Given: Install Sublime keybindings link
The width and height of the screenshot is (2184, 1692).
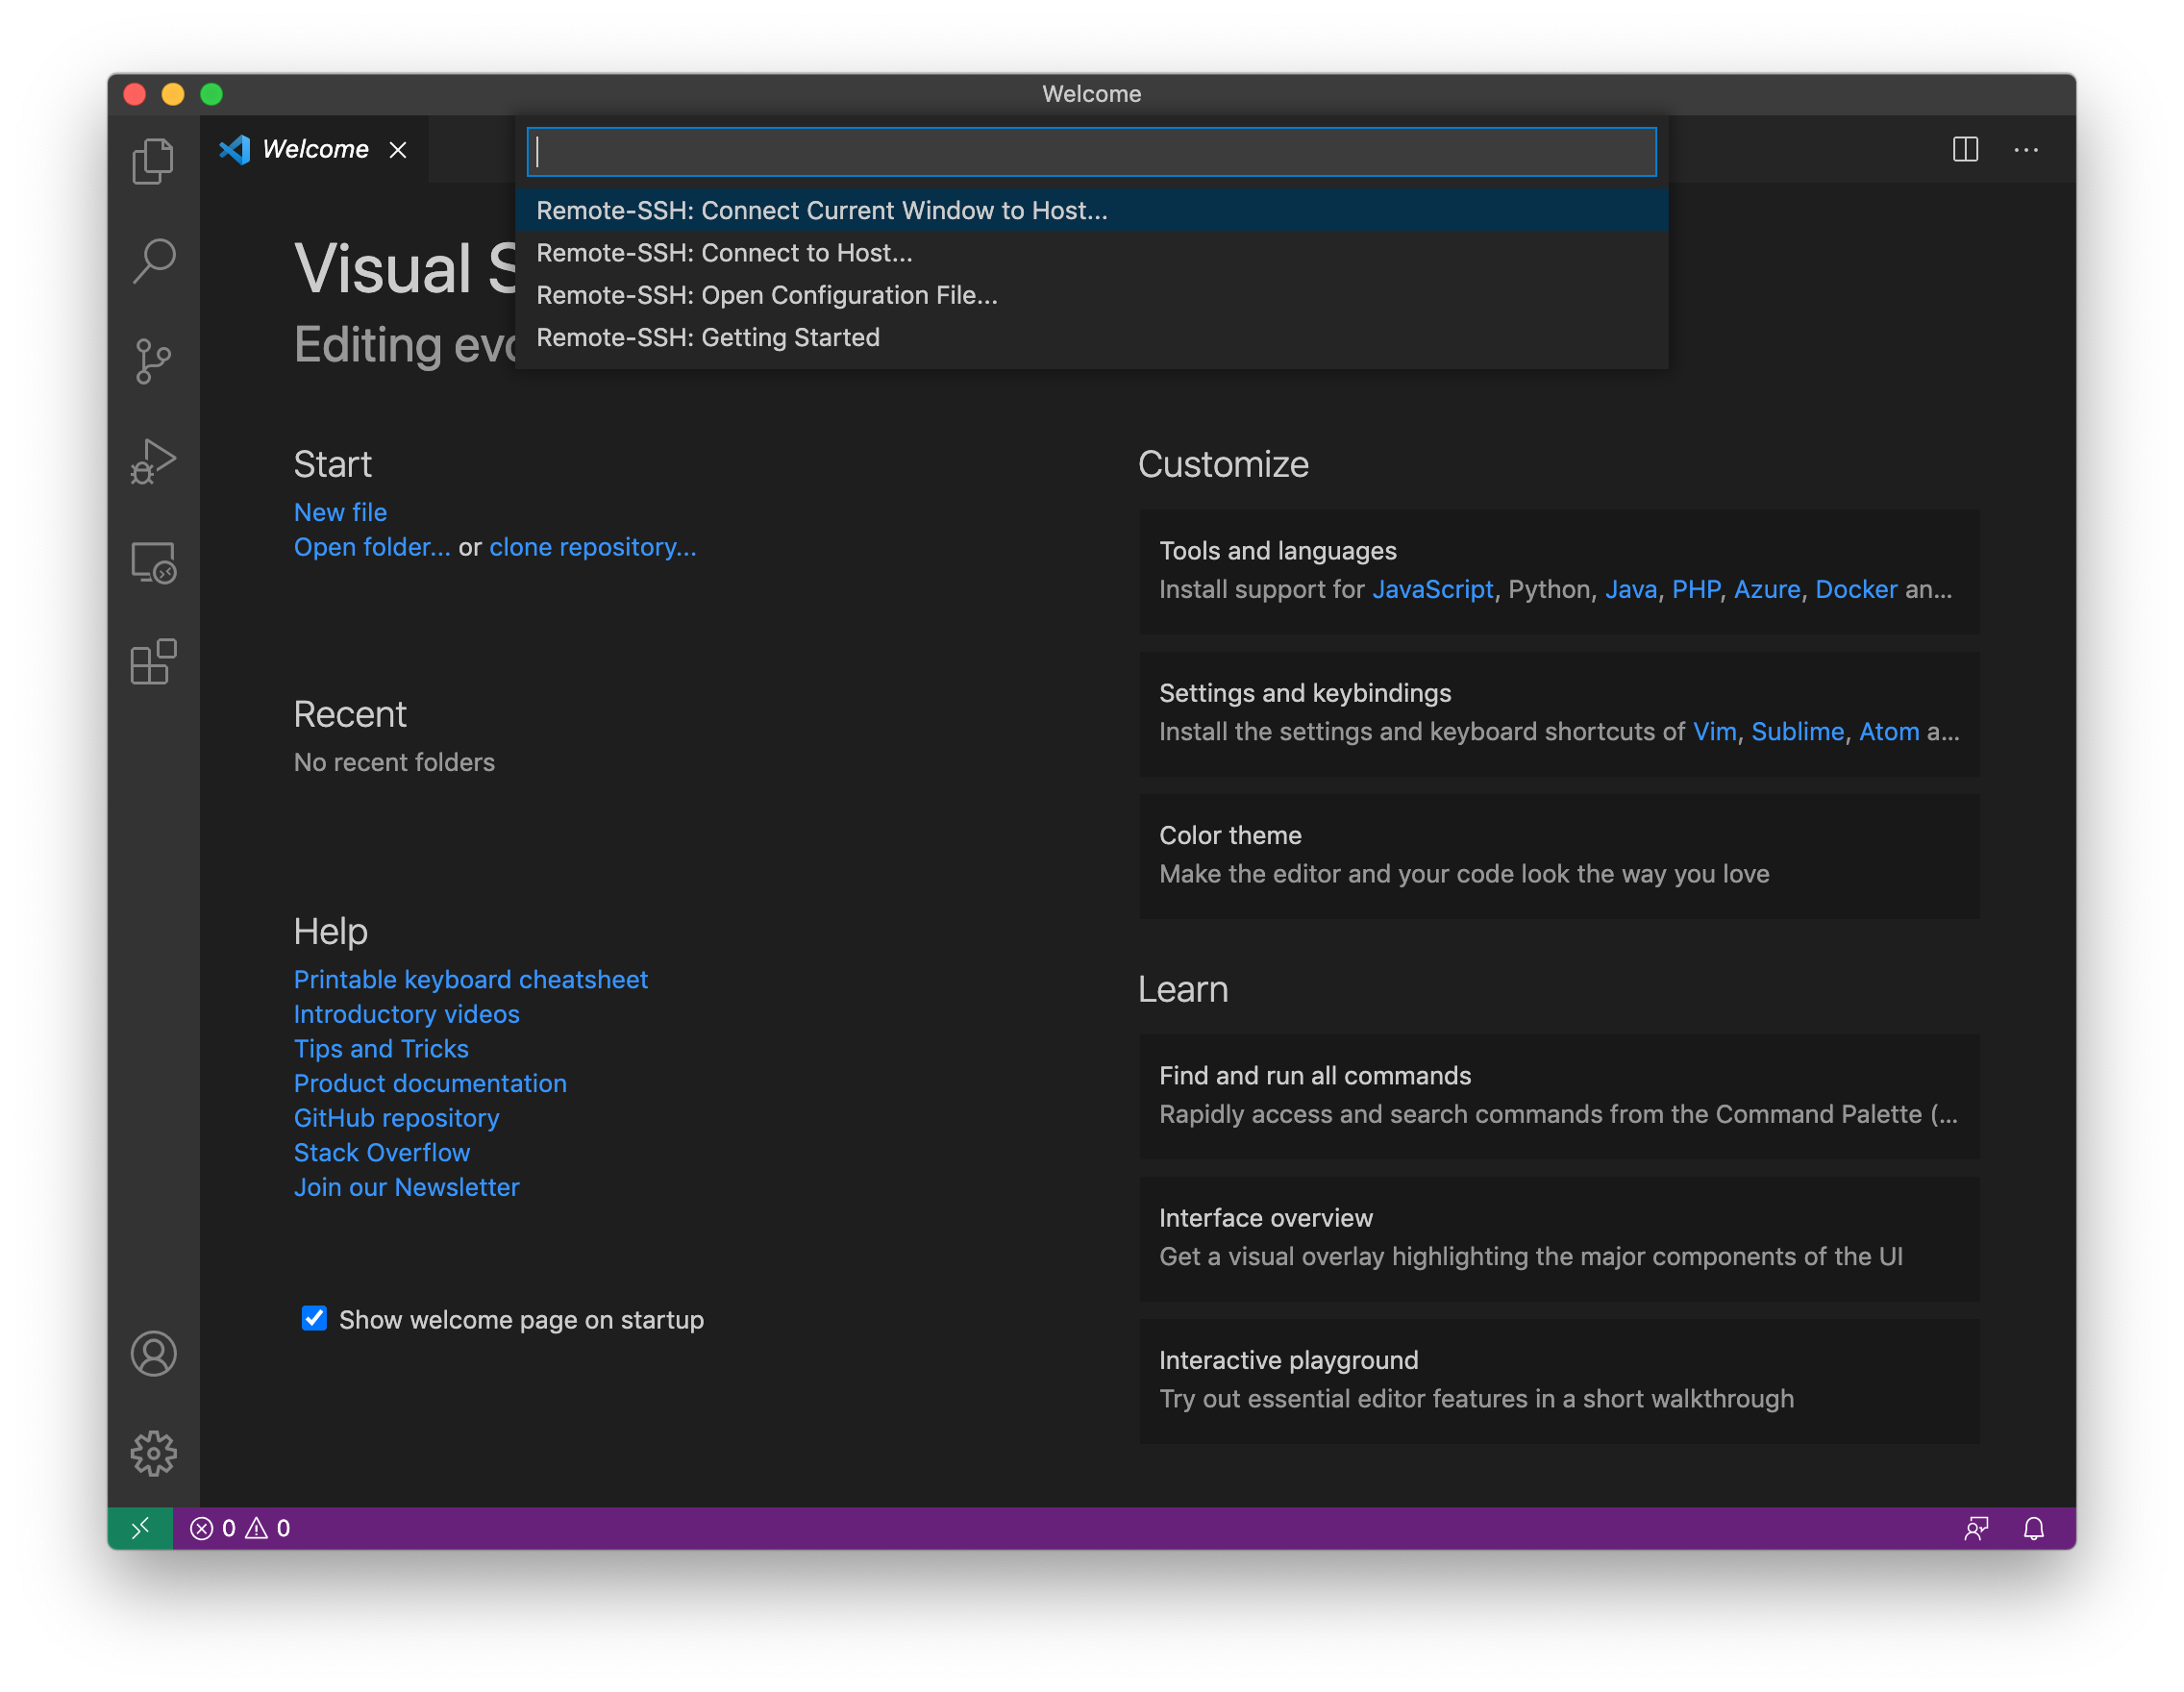Looking at the screenshot, I should 1797,731.
